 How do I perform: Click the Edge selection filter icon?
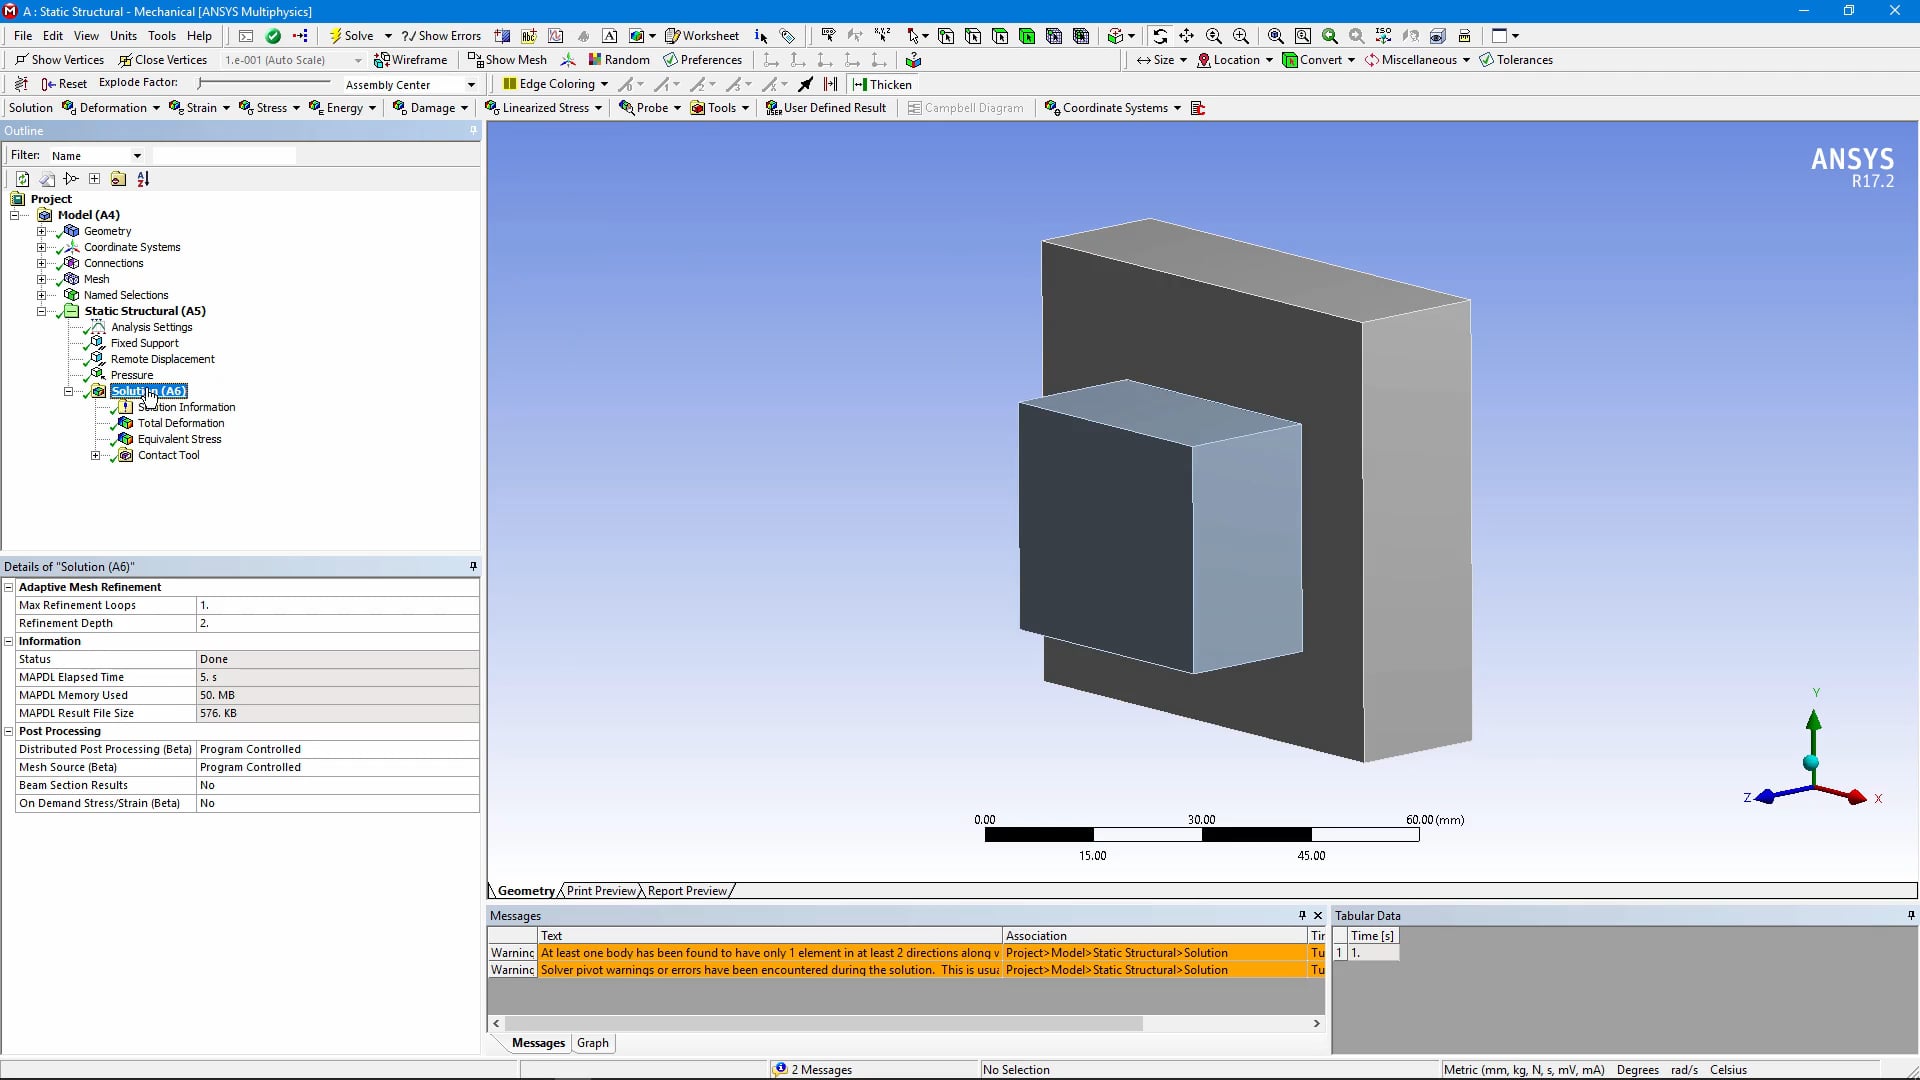(973, 36)
